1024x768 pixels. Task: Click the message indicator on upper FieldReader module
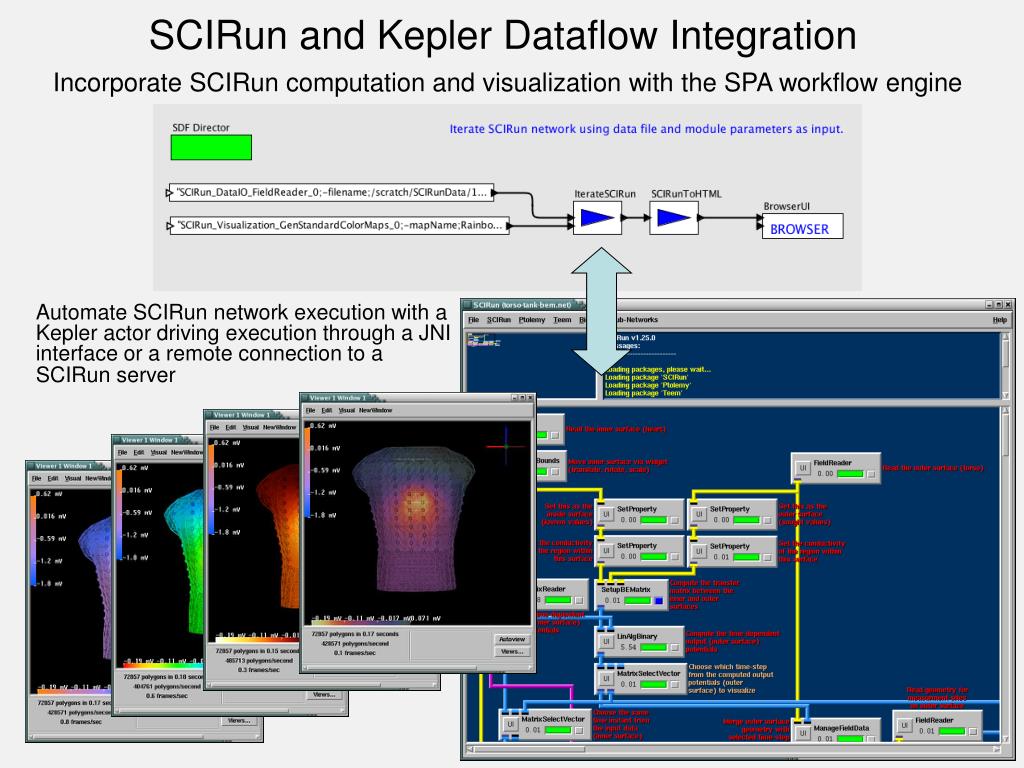point(871,474)
